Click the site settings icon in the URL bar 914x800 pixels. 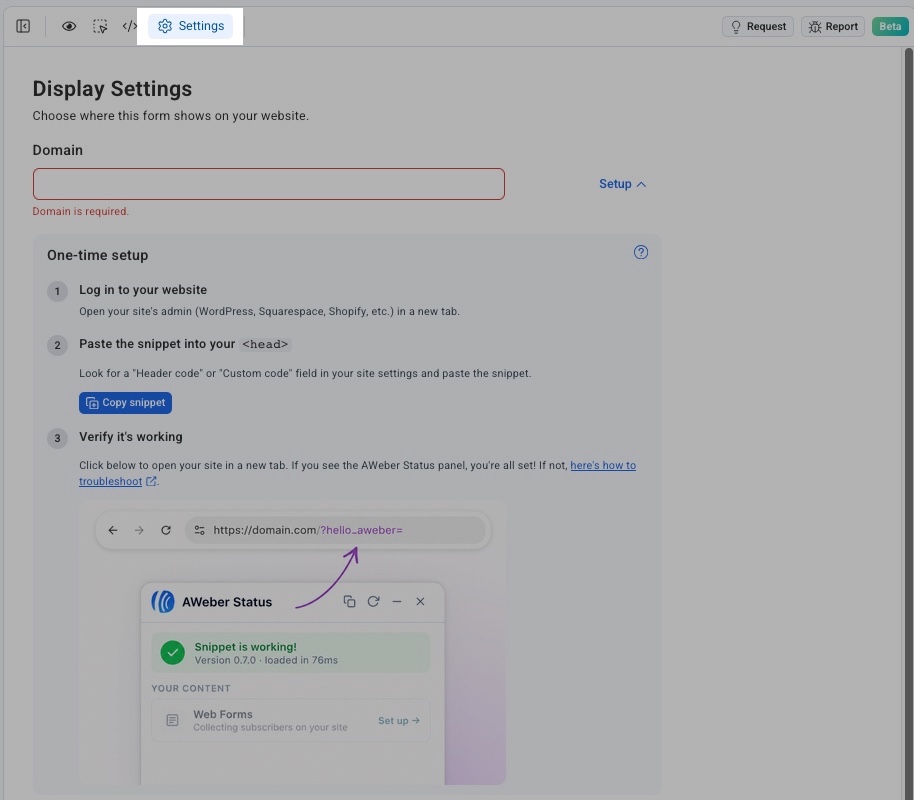point(199,530)
